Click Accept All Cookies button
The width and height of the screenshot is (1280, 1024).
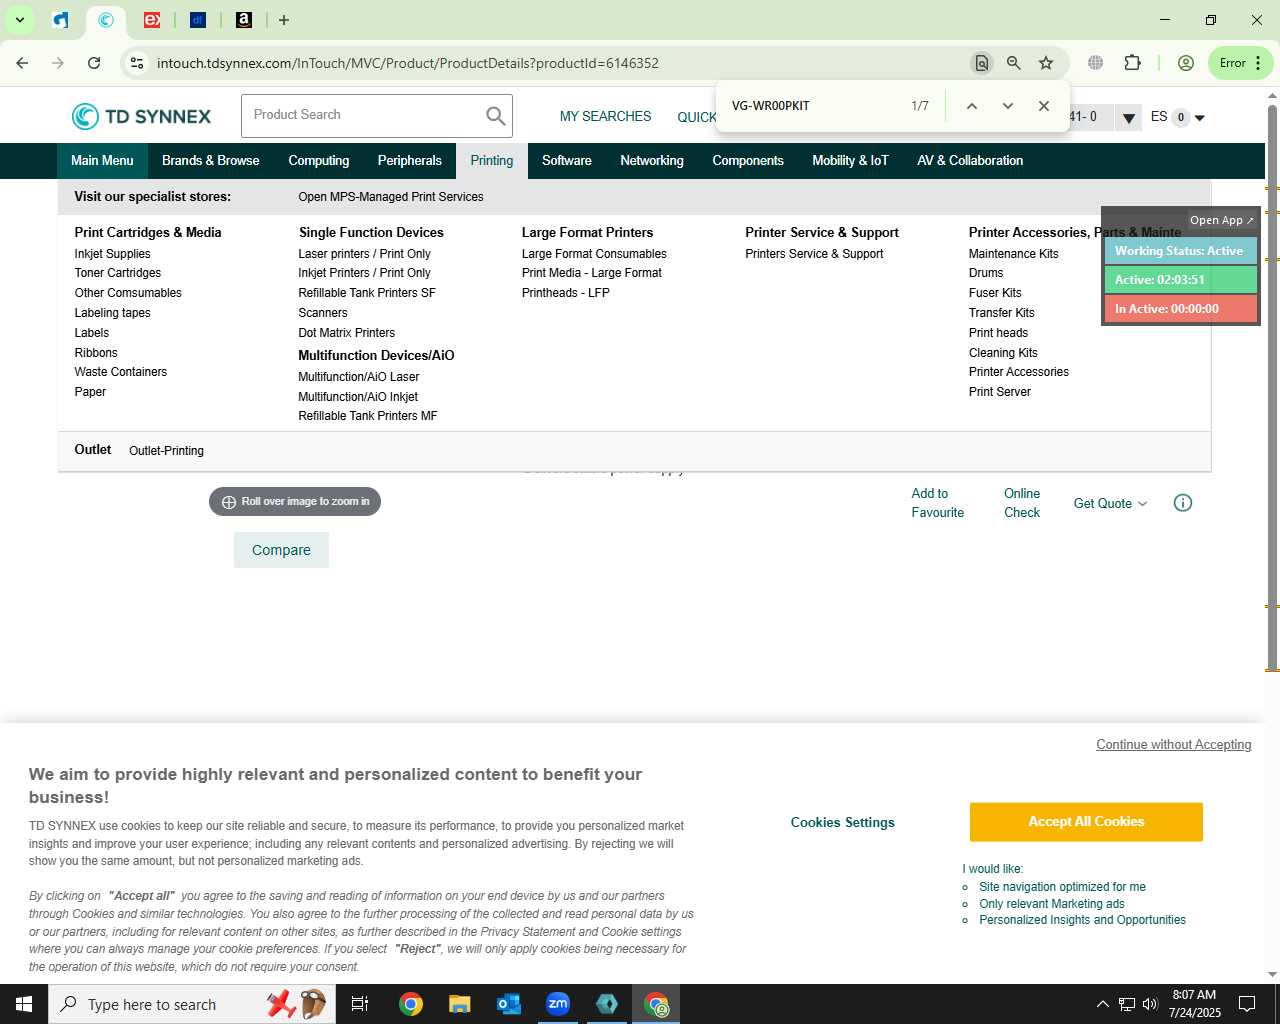[x=1086, y=822]
